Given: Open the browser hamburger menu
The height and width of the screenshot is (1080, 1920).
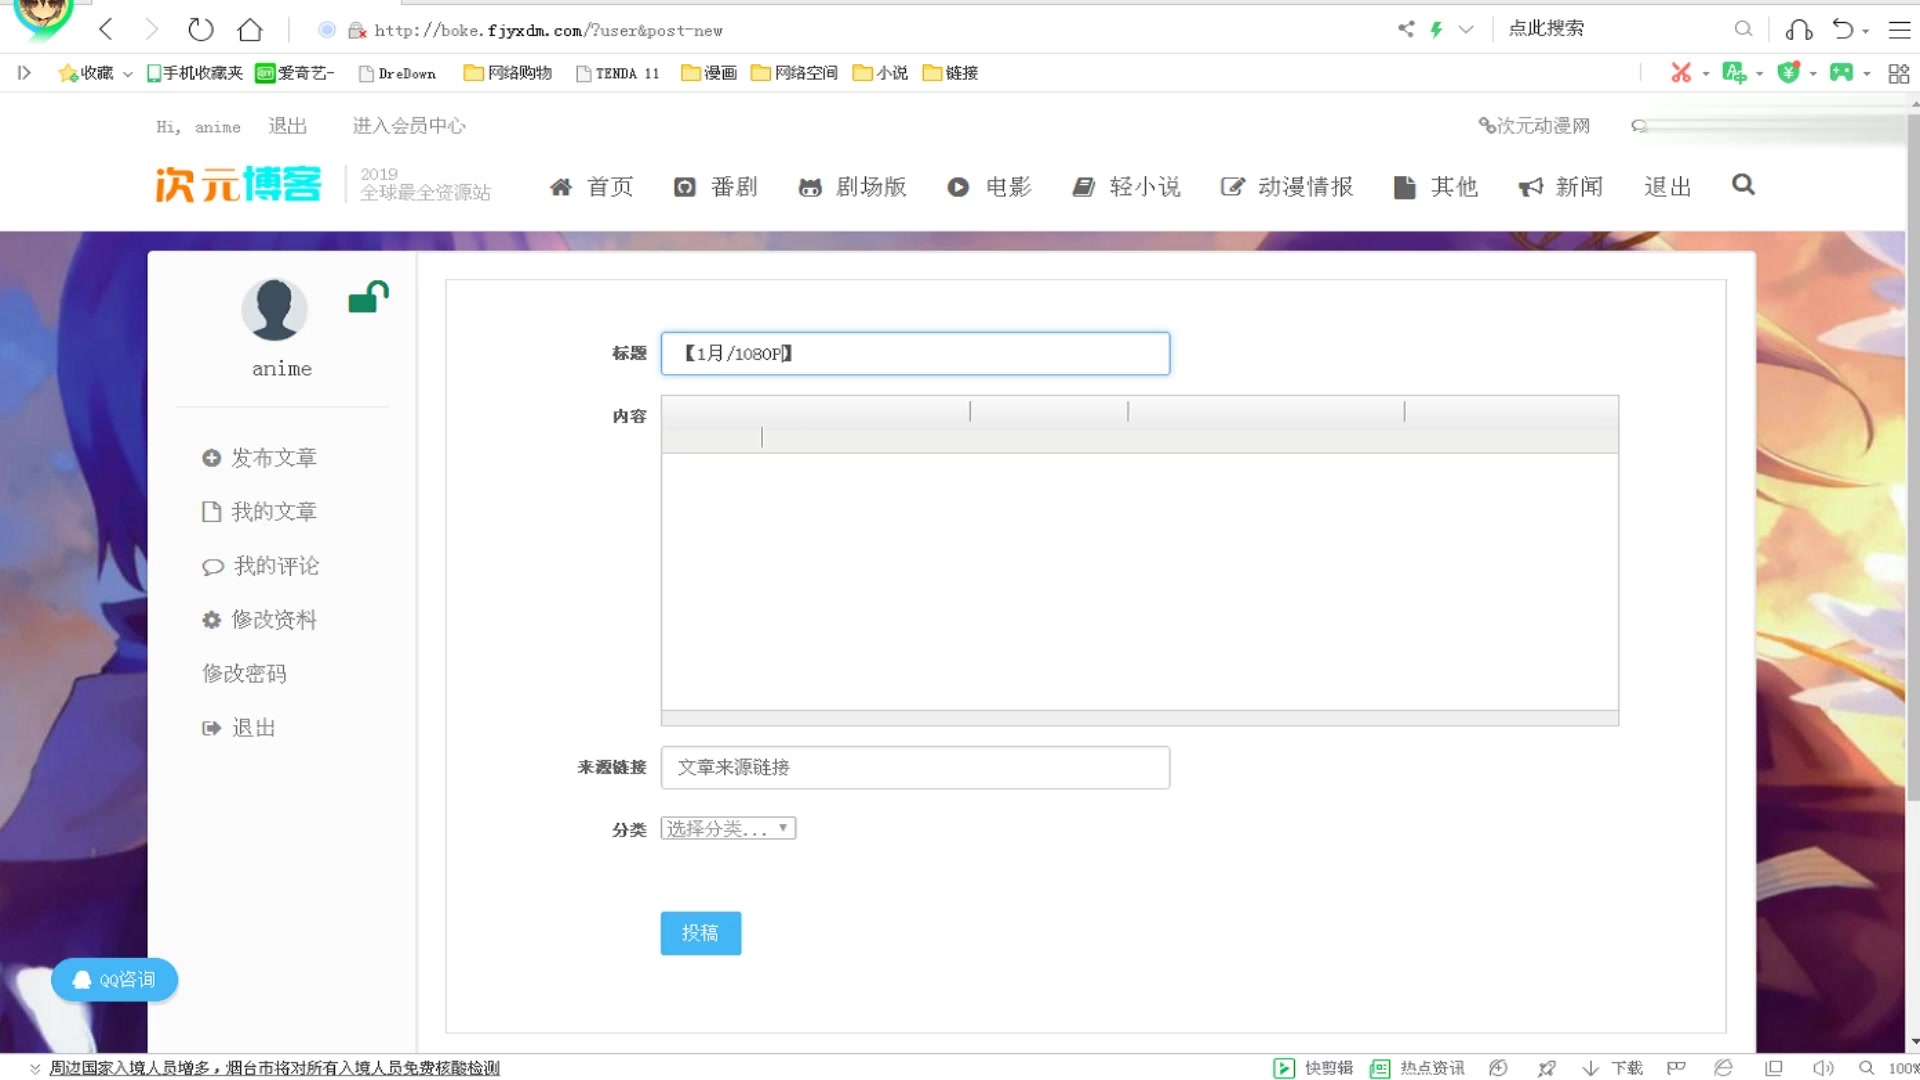Looking at the screenshot, I should [x=1899, y=30].
